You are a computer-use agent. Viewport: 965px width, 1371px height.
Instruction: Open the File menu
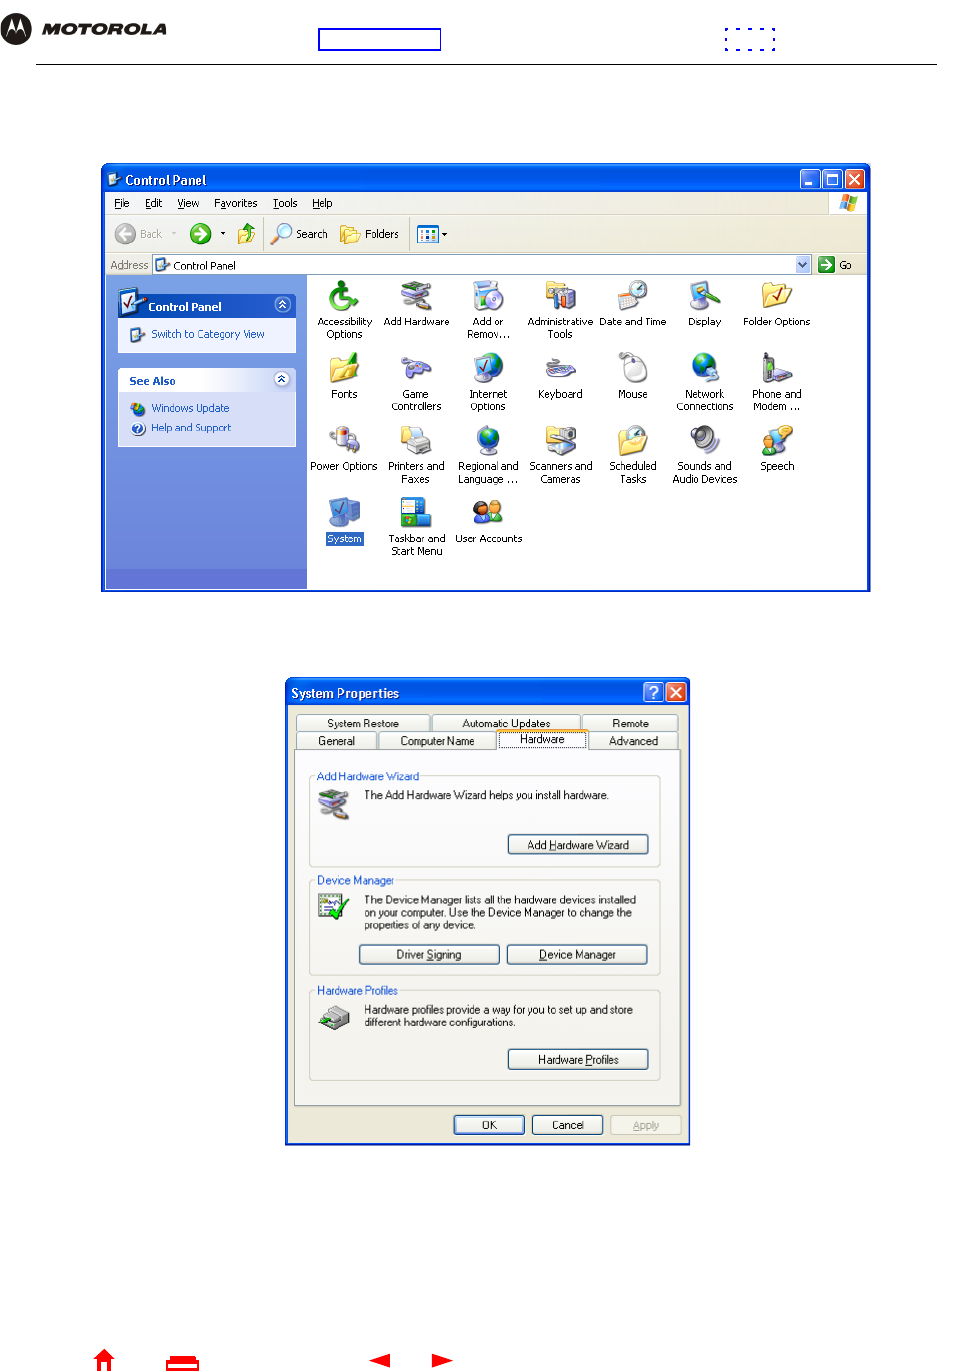point(122,203)
